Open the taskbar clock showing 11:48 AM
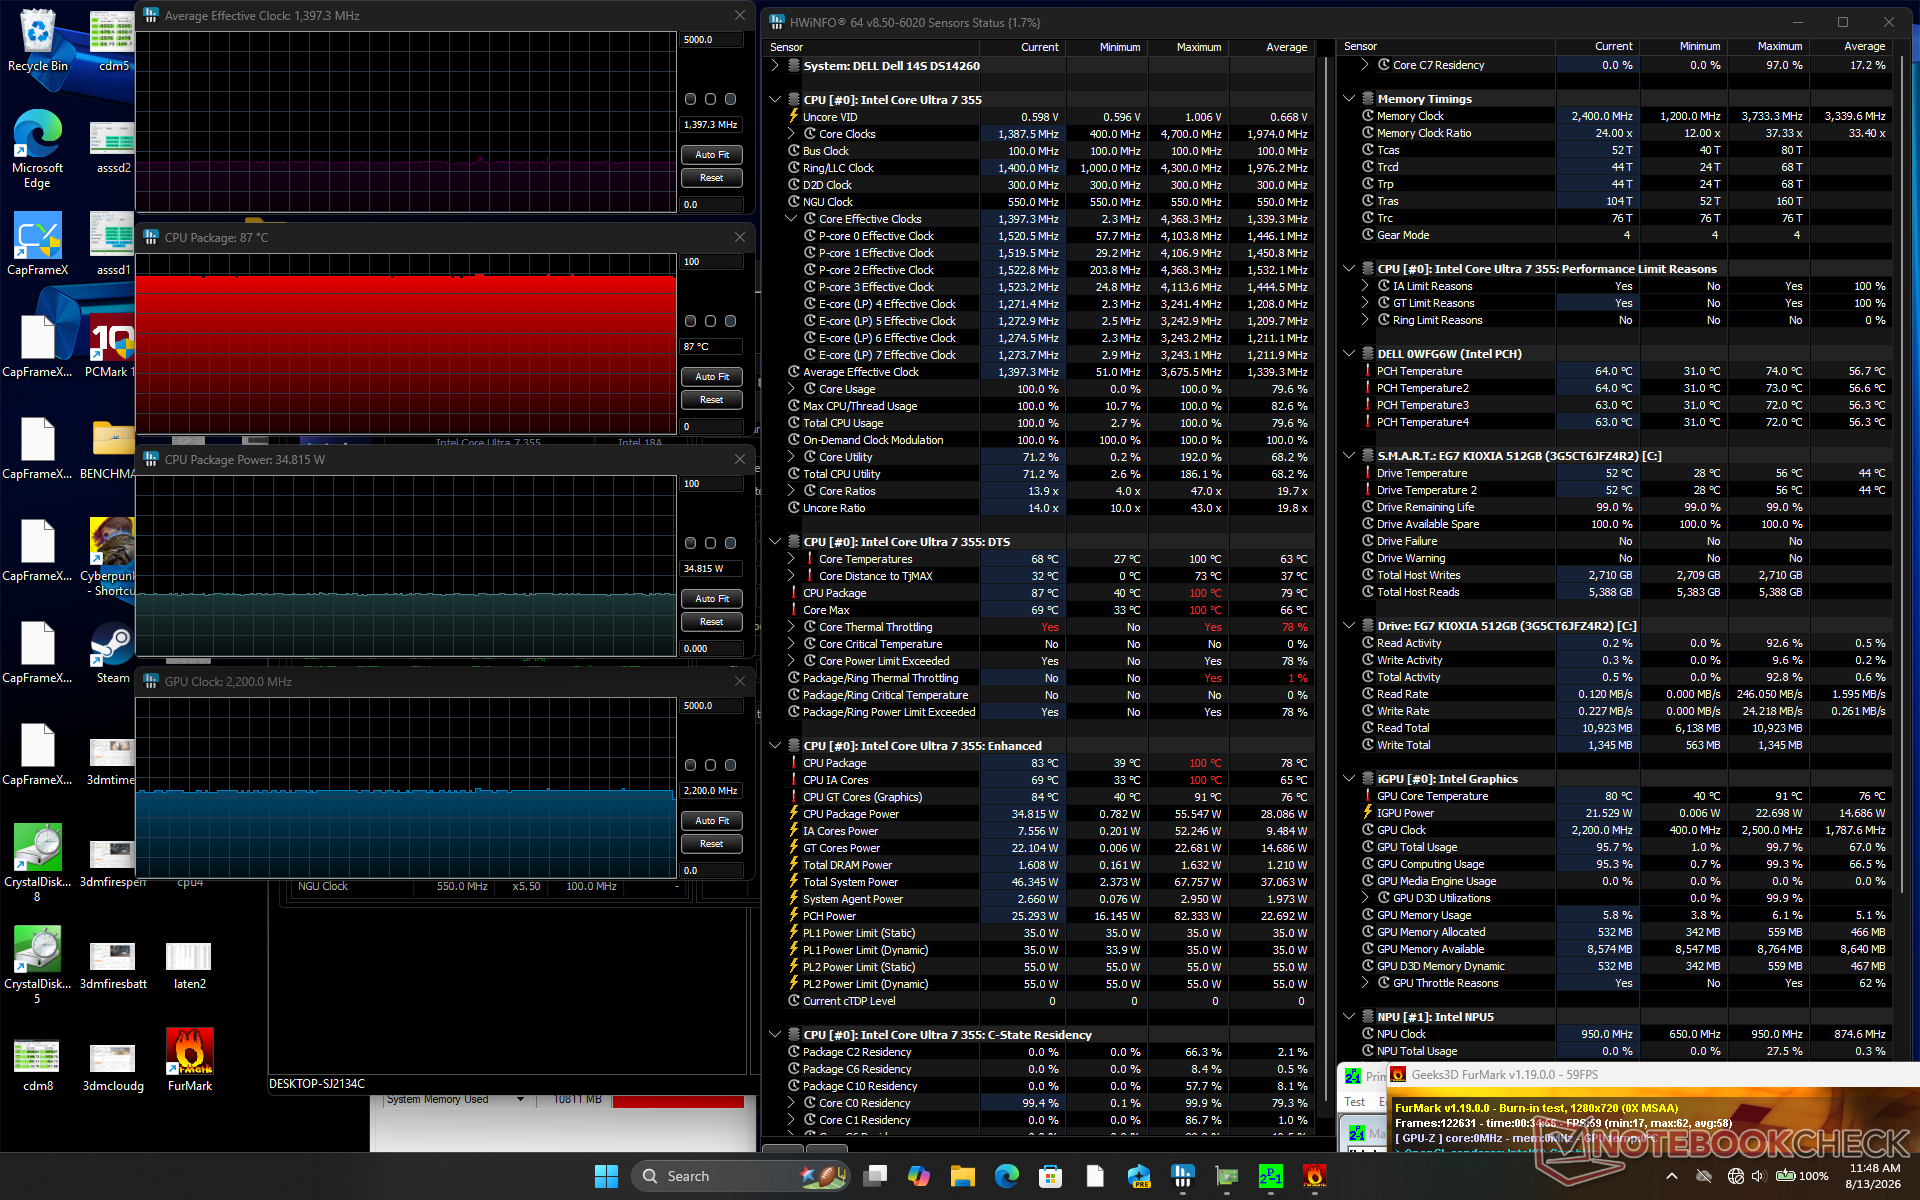This screenshot has width=1920, height=1200. [1875, 1176]
